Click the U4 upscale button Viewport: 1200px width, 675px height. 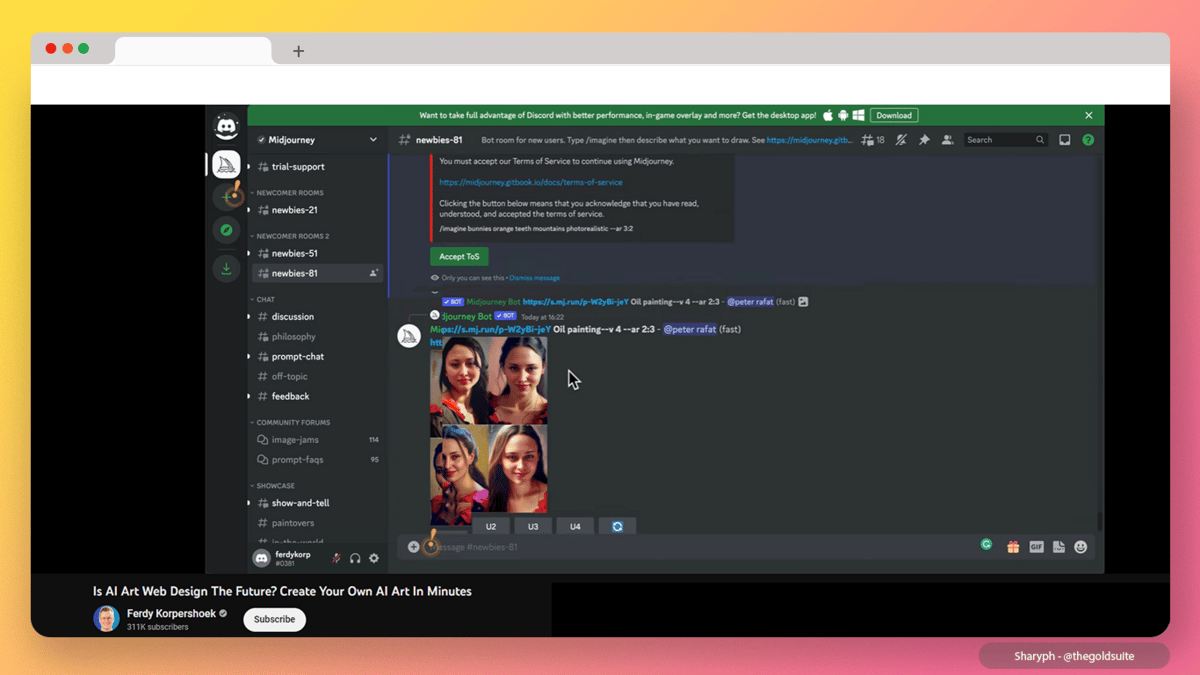pyautogui.click(x=575, y=526)
